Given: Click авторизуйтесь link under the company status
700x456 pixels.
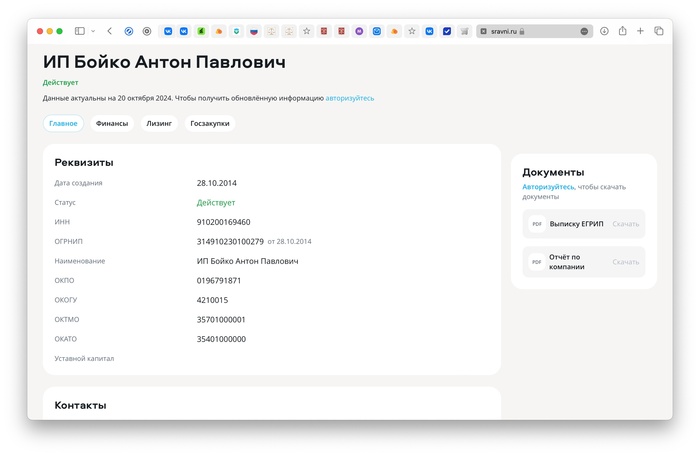Looking at the screenshot, I should tap(349, 98).
